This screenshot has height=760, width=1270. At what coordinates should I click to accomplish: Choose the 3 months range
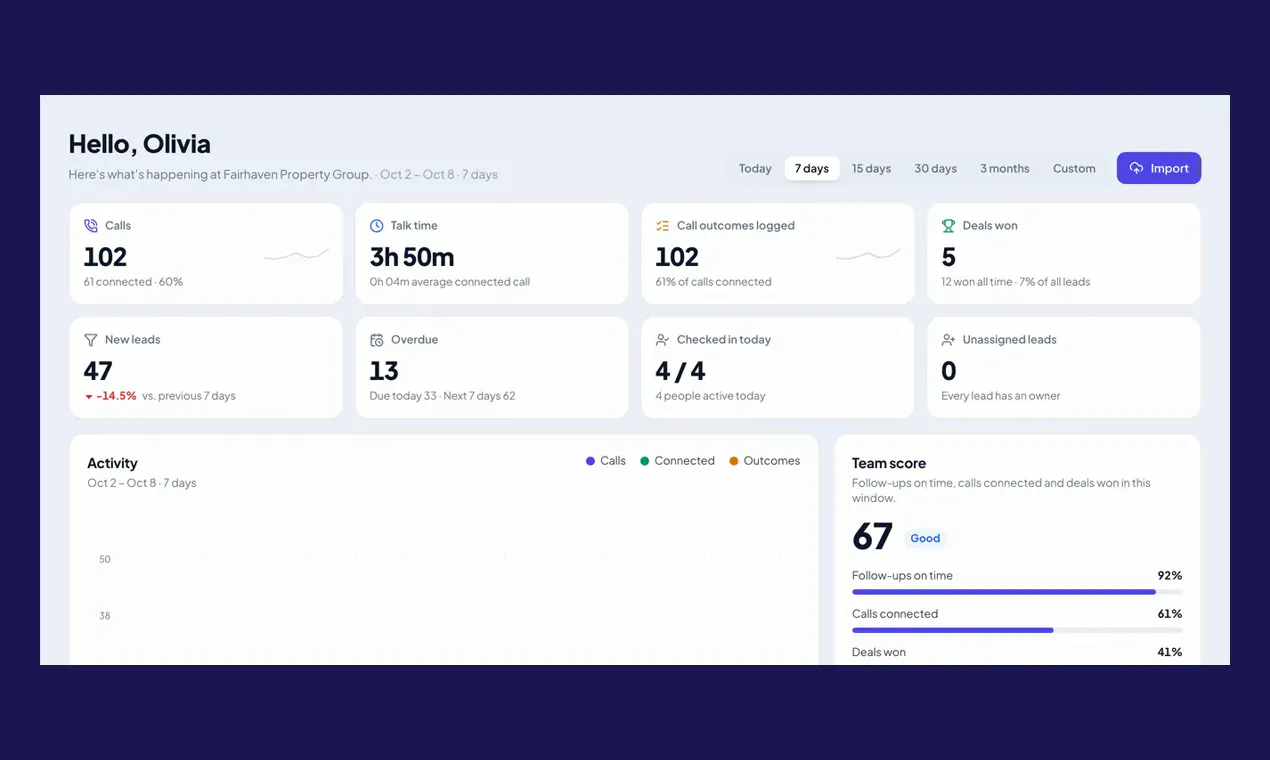click(1005, 168)
